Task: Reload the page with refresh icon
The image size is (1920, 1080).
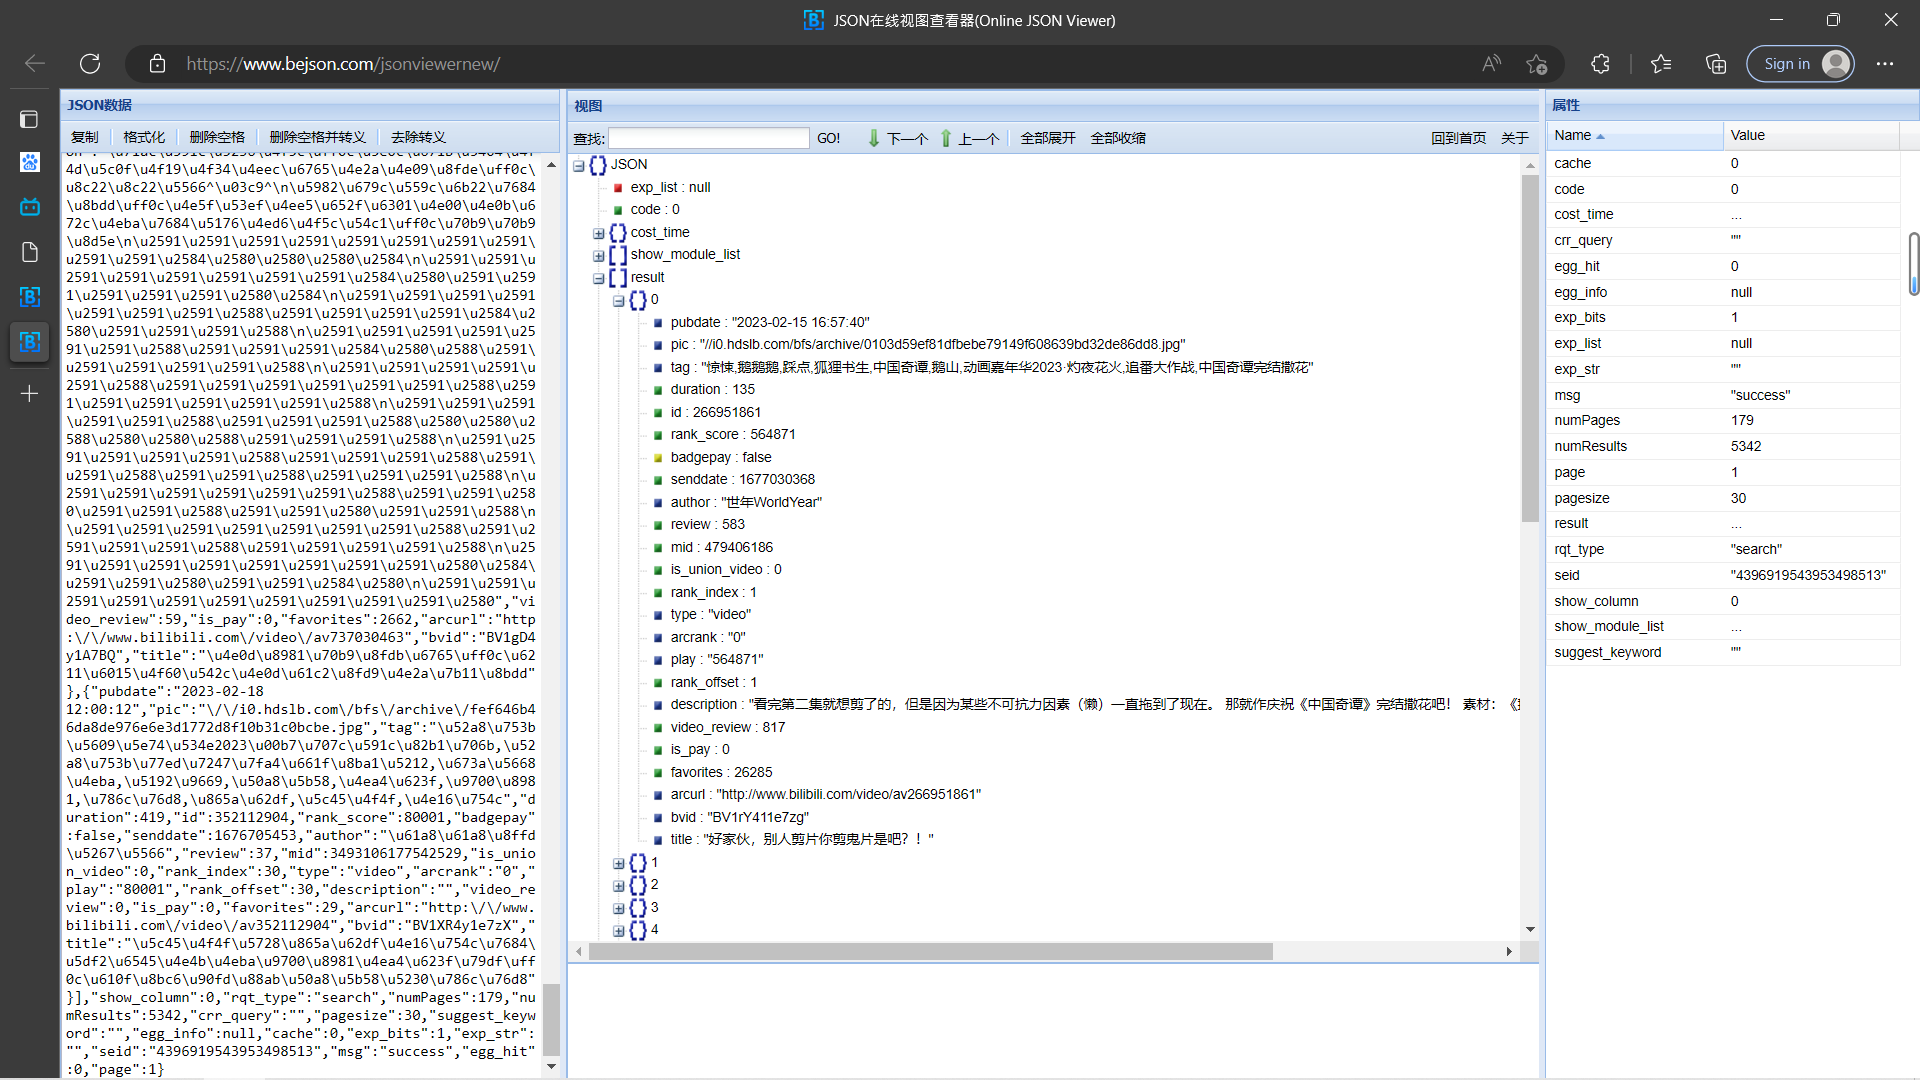Action: [x=90, y=64]
